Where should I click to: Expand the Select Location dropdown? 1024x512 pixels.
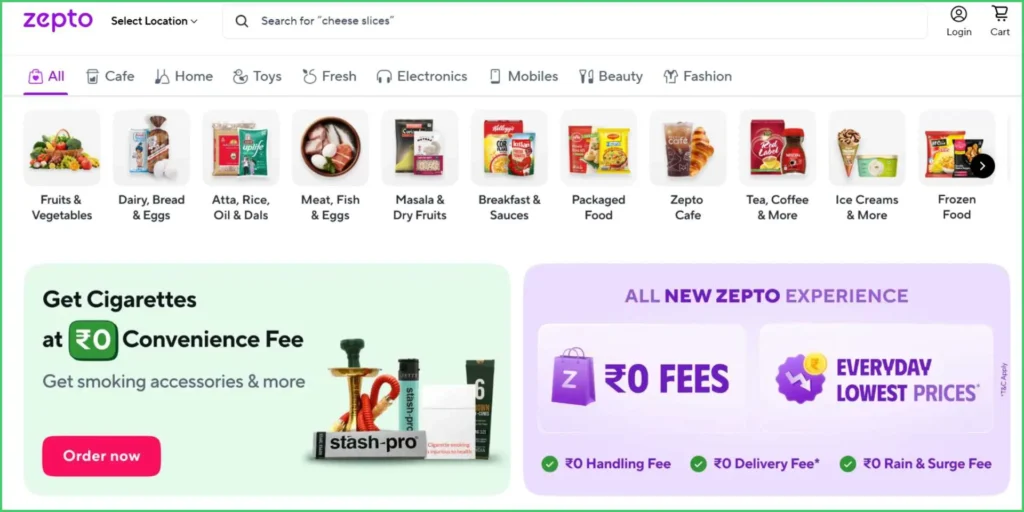[x=154, y=21]
